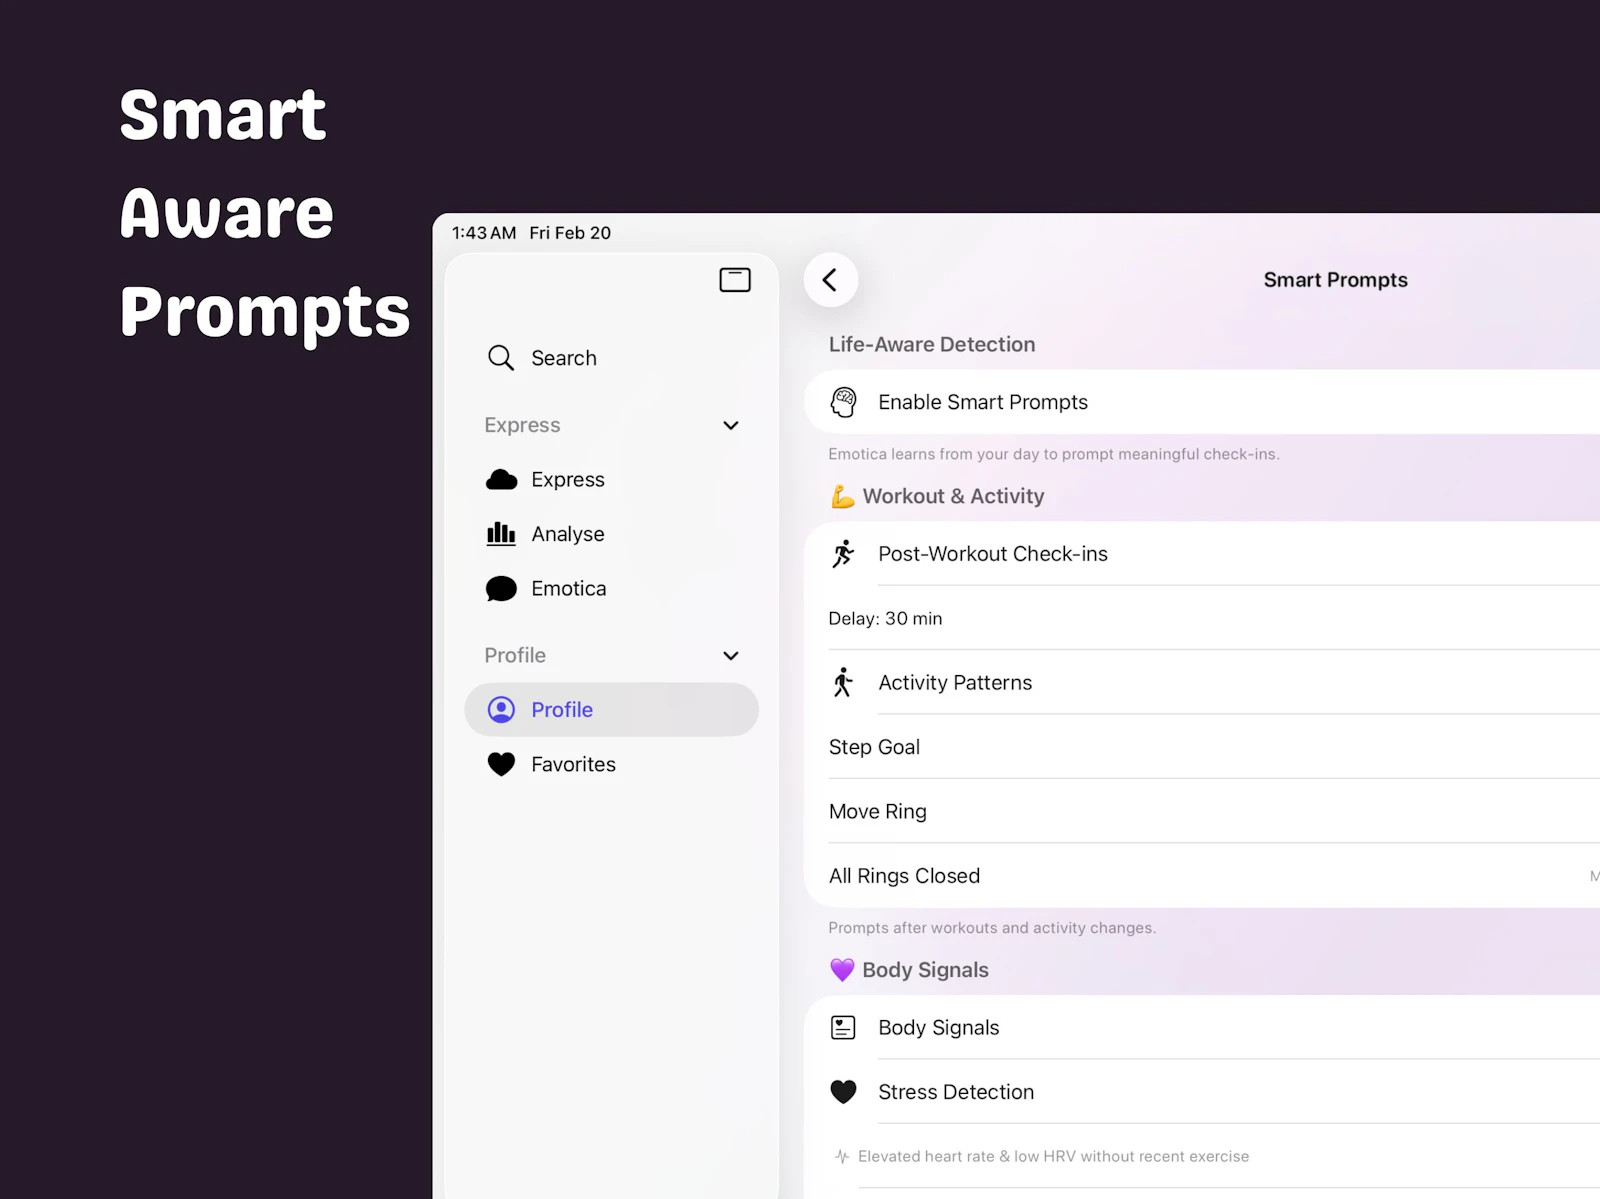The image size is (1600, 1199).
Task: Go back with the chevron button
Action: [831, 280]
